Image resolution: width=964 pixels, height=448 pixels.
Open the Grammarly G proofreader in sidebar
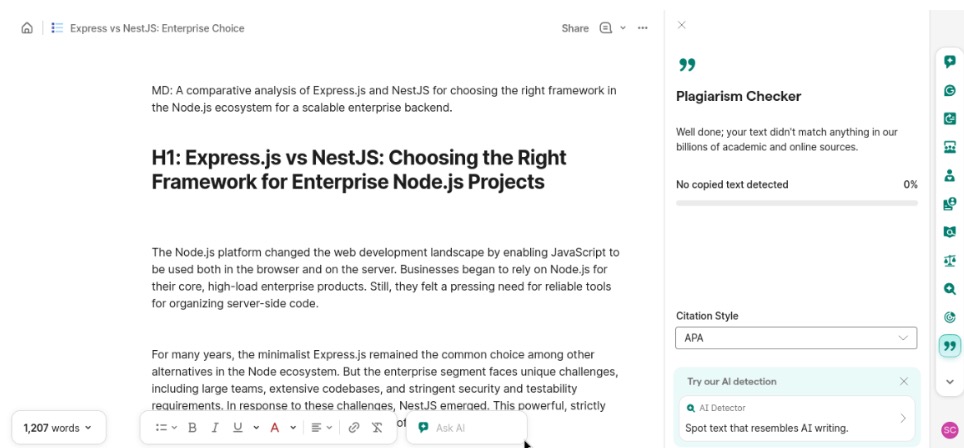click(x=950, y=90)
